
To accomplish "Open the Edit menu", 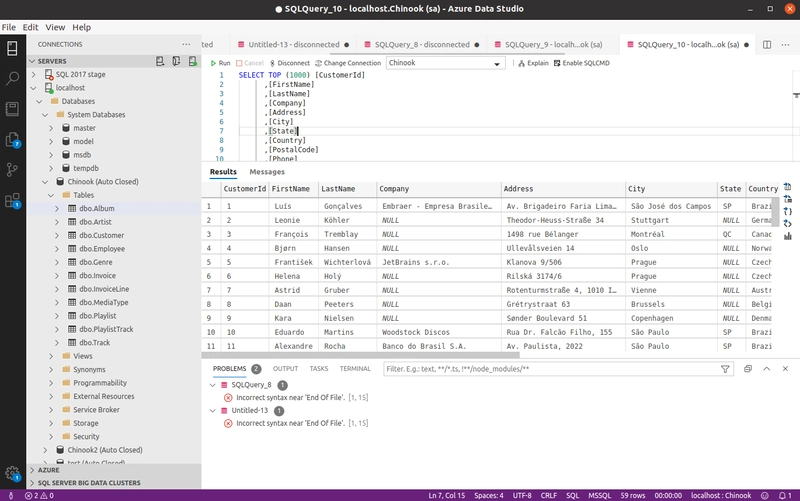I will [30, 27].
